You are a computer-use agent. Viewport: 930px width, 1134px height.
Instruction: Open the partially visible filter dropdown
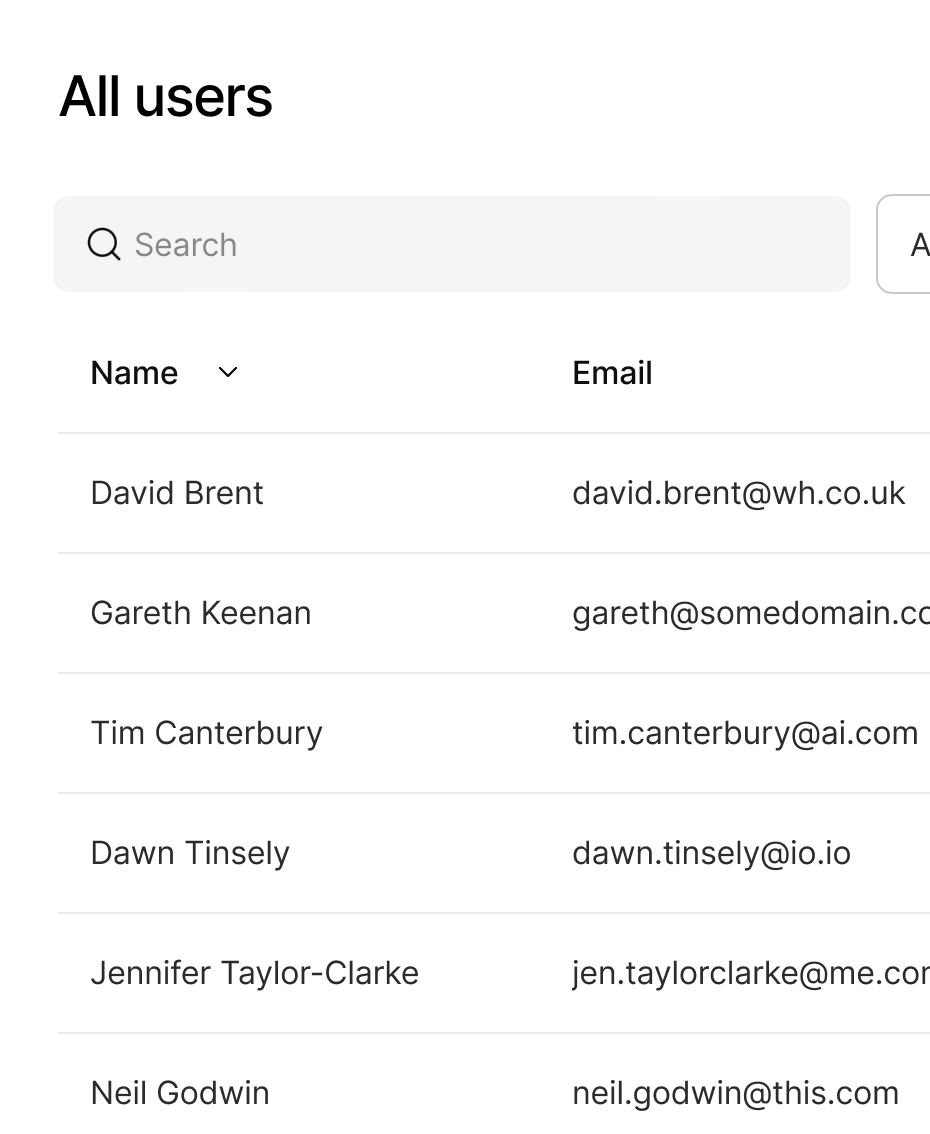coord(906,245)
